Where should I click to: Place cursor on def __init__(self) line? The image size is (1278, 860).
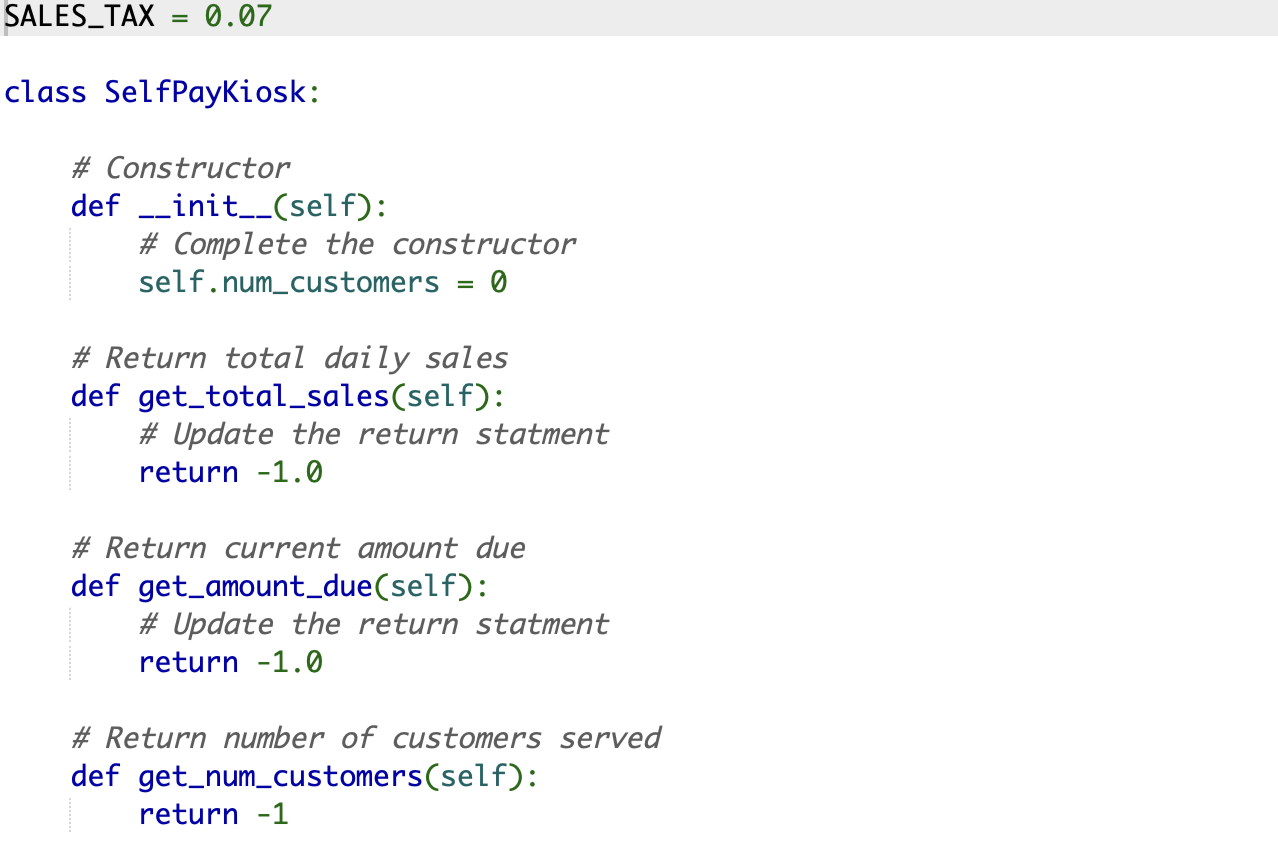[229, 207]
